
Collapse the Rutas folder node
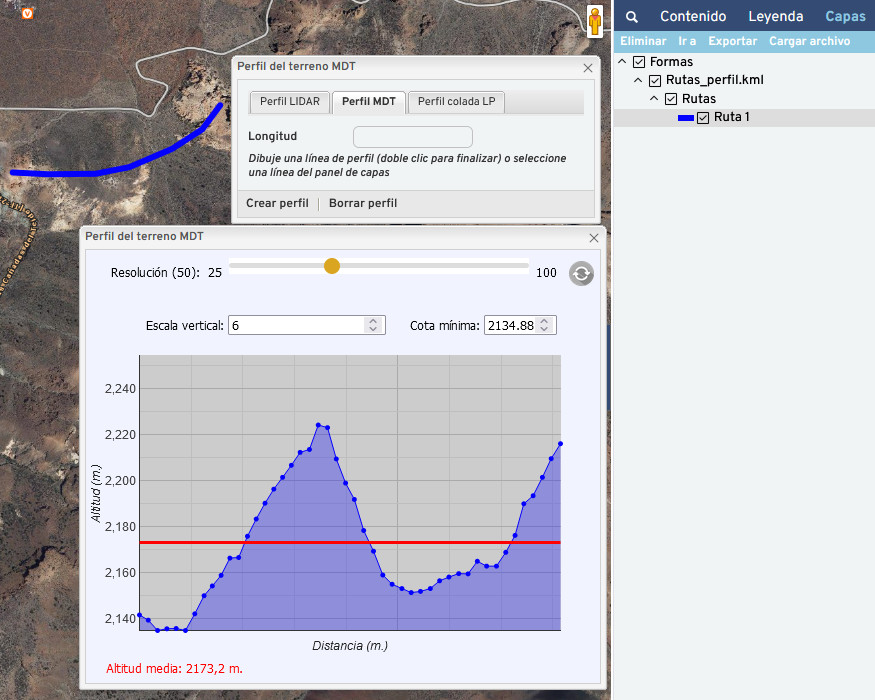coord(656,99)
